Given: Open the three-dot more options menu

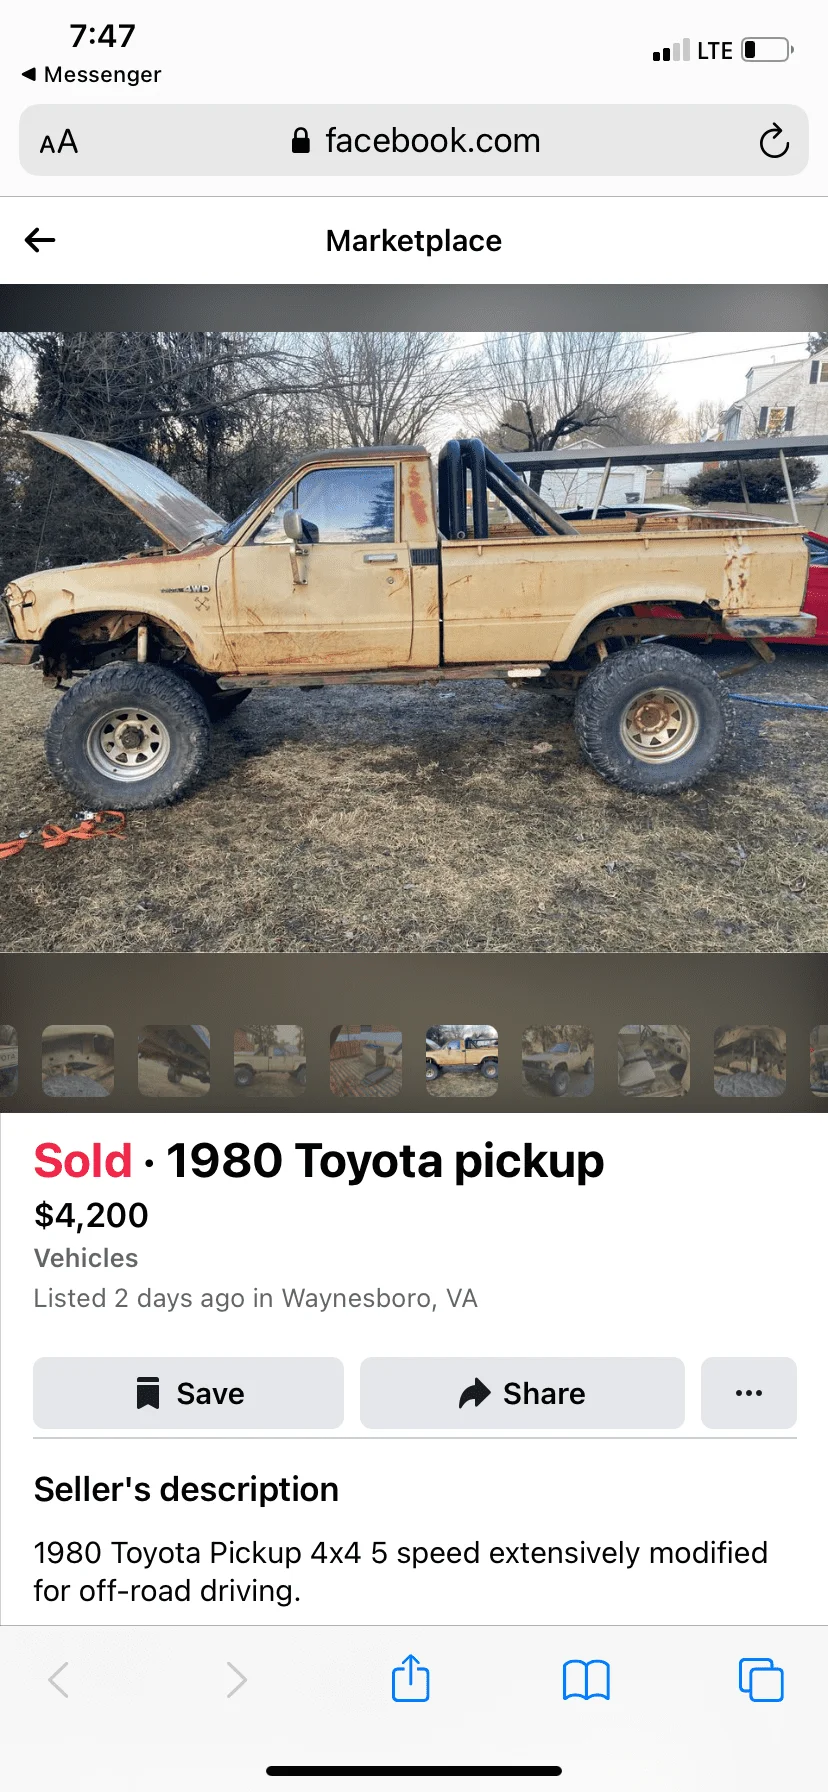Looking at the screenshot, I should pos(749,1393).
